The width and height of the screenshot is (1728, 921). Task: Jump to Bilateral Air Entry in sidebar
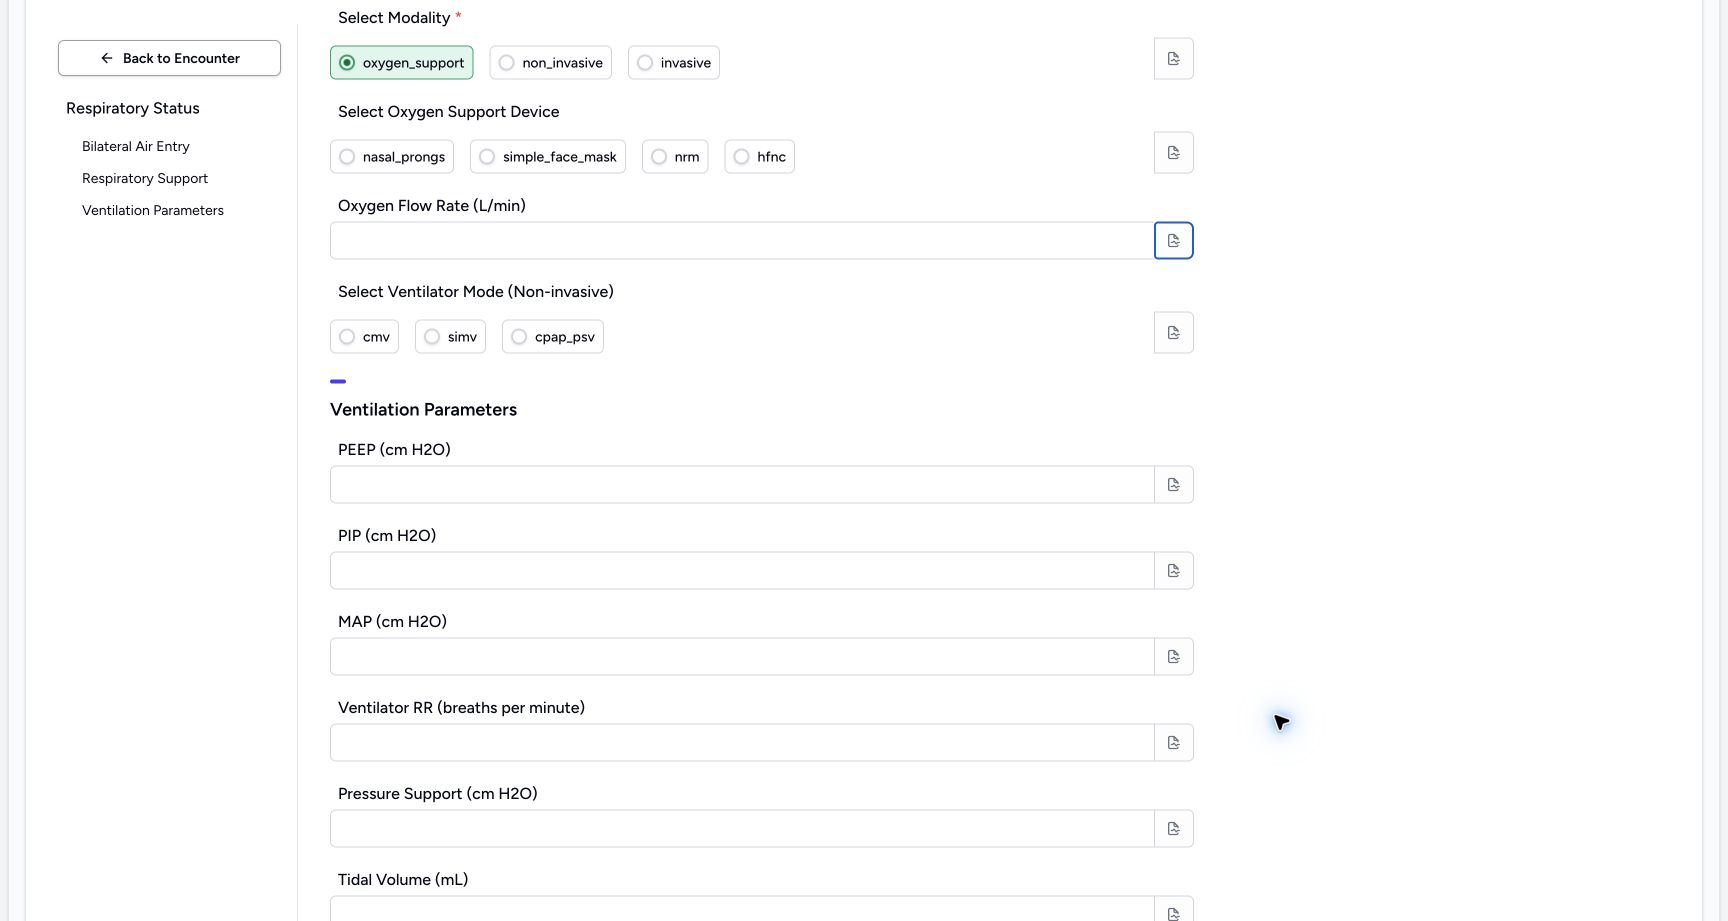click(136, 146)
